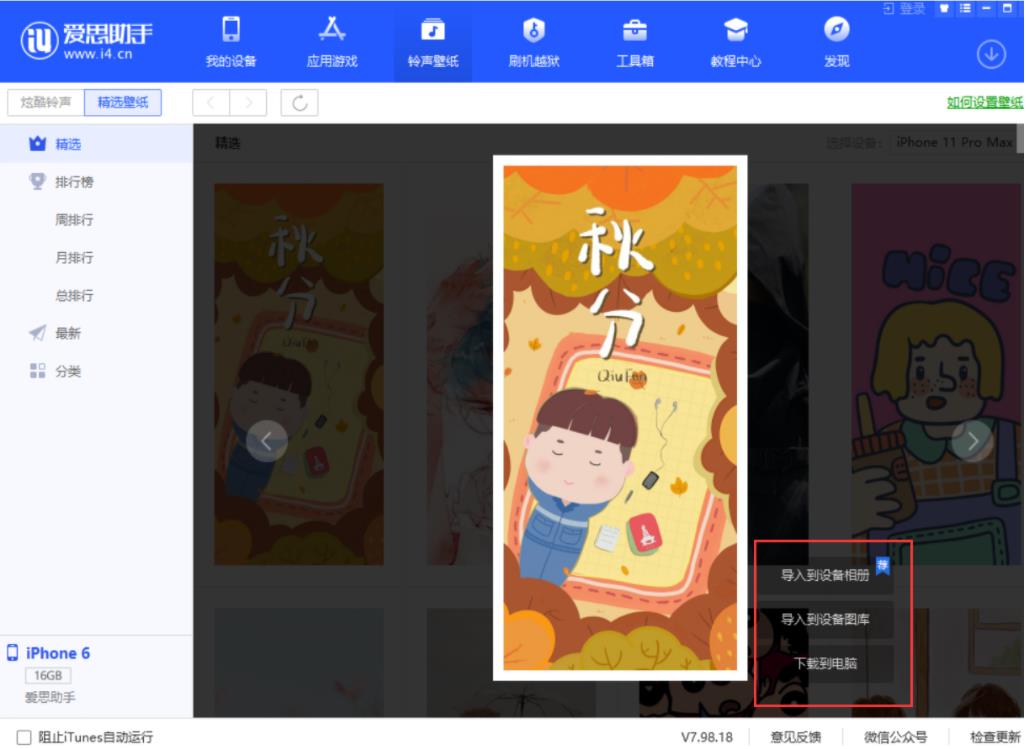This screenshot has height=749, width=1026.
Task: Click 导入到设备相册 button
Action: [x=824, y=576]
